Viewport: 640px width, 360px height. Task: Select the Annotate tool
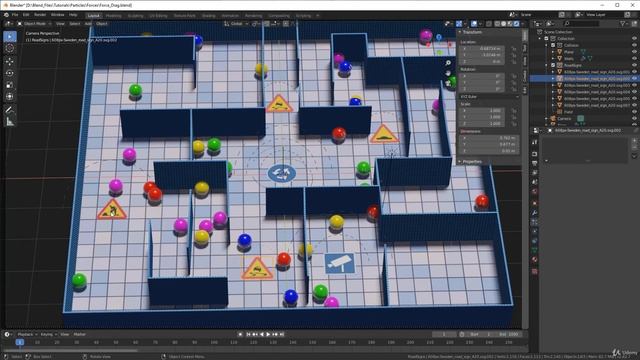(10, 110)
